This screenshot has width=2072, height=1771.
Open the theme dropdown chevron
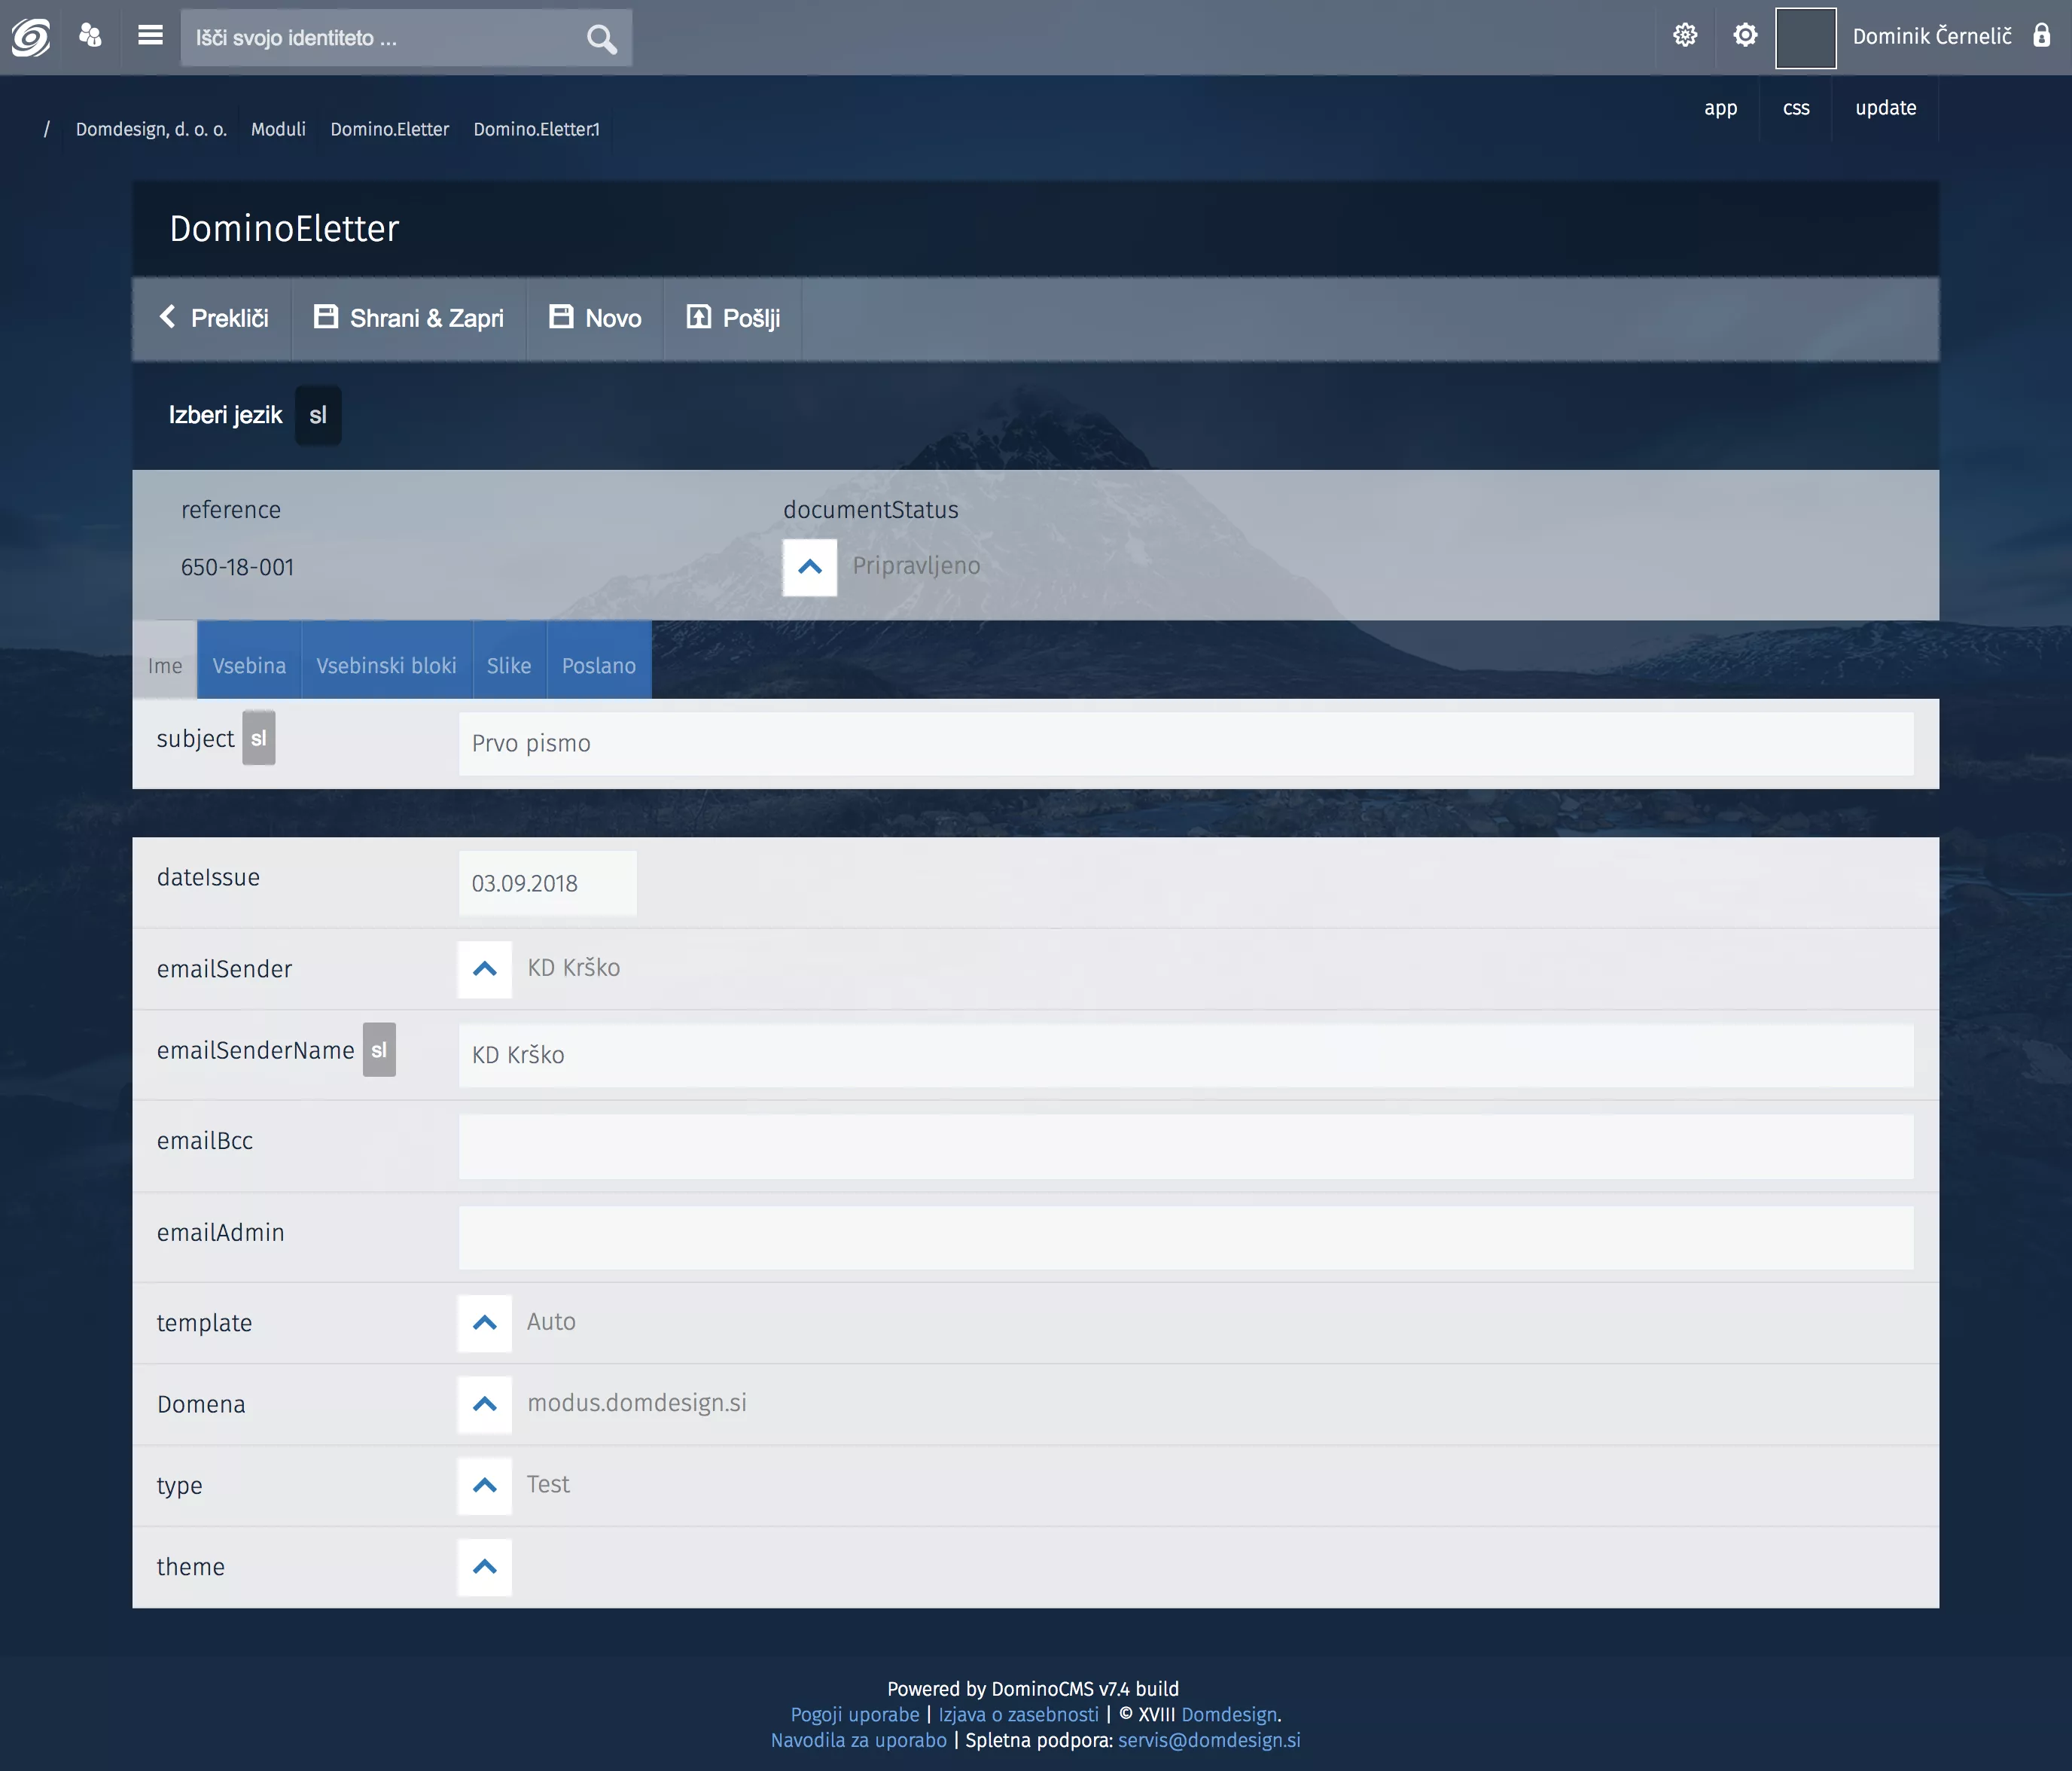point(485,1566)
